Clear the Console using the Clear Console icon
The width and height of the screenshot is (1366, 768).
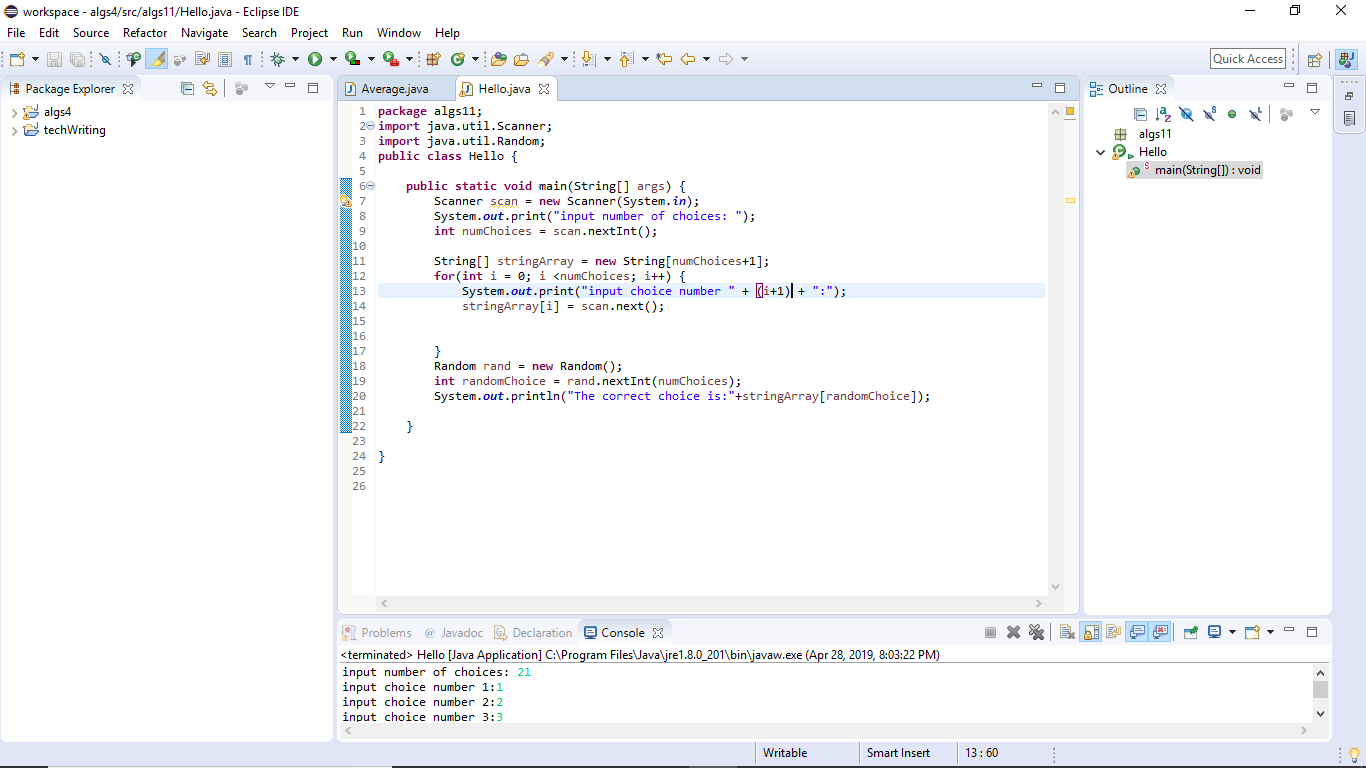point(1065,632)
